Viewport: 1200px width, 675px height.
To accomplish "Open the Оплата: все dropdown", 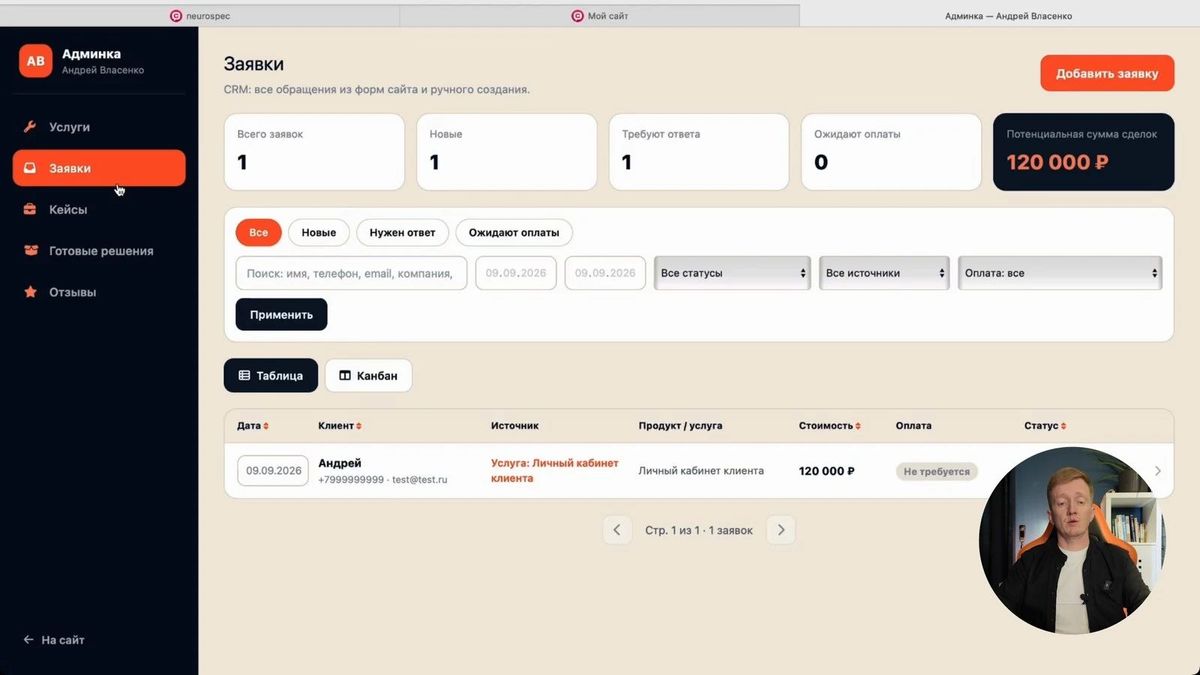I will coord(1060,273).
